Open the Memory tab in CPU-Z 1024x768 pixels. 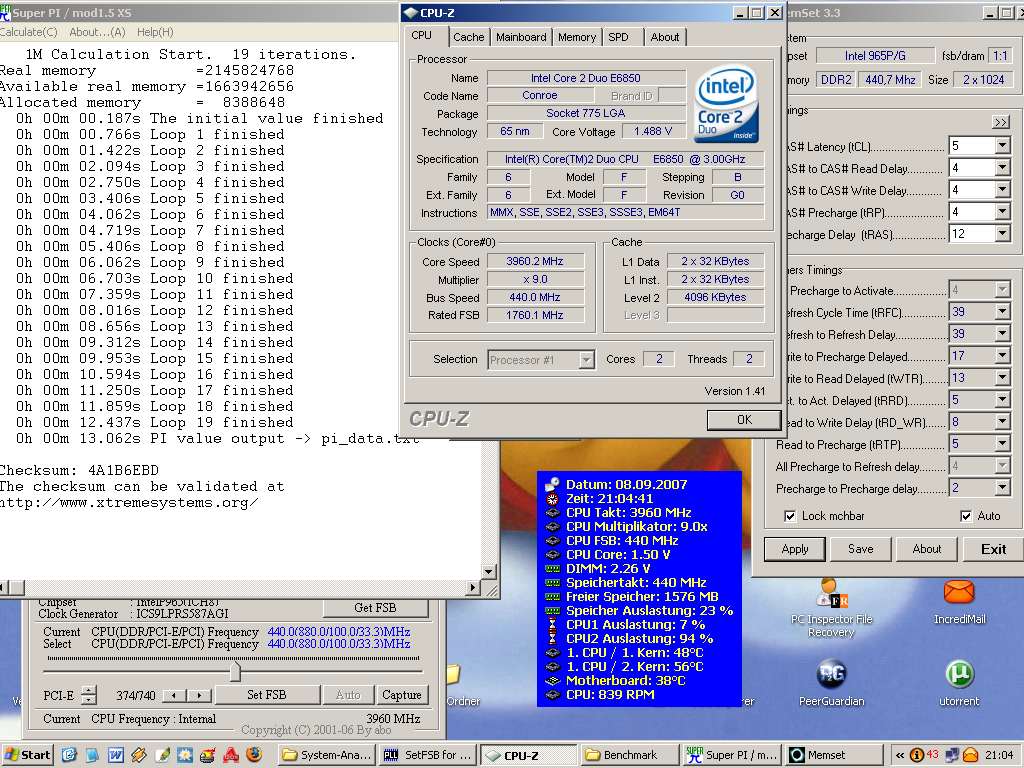point(577,37)
